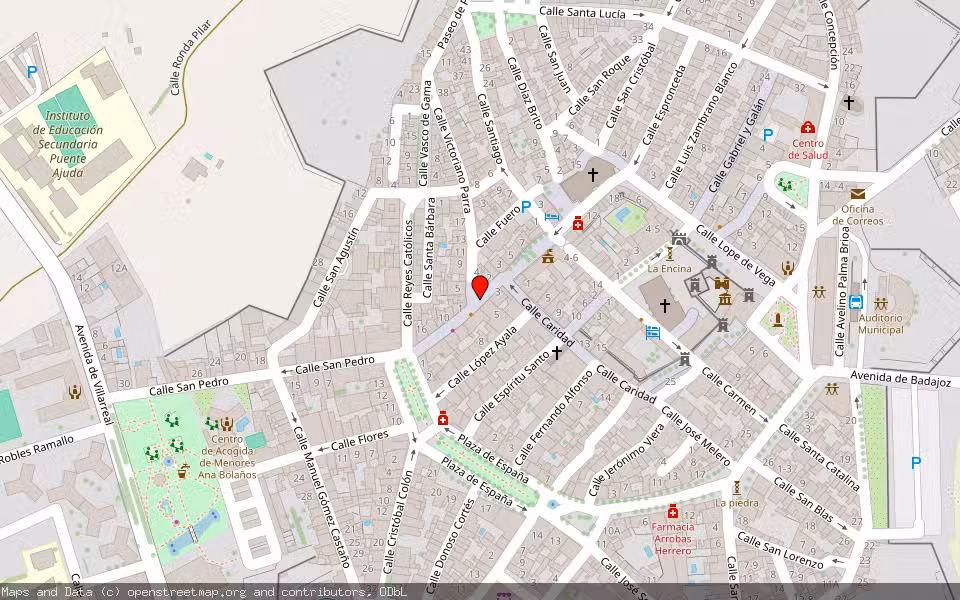Select the Calle Díaz Brito label
The width and height of the screenshot is (960, 600).
coord(525,93)
